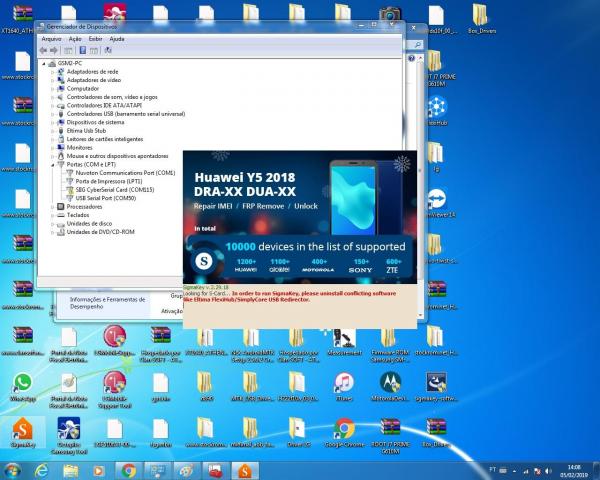Open the Box_Drivers folder on the desktop
Image resolution: width=600 pixels, height=480 pixels.
(x=482, y=19)
